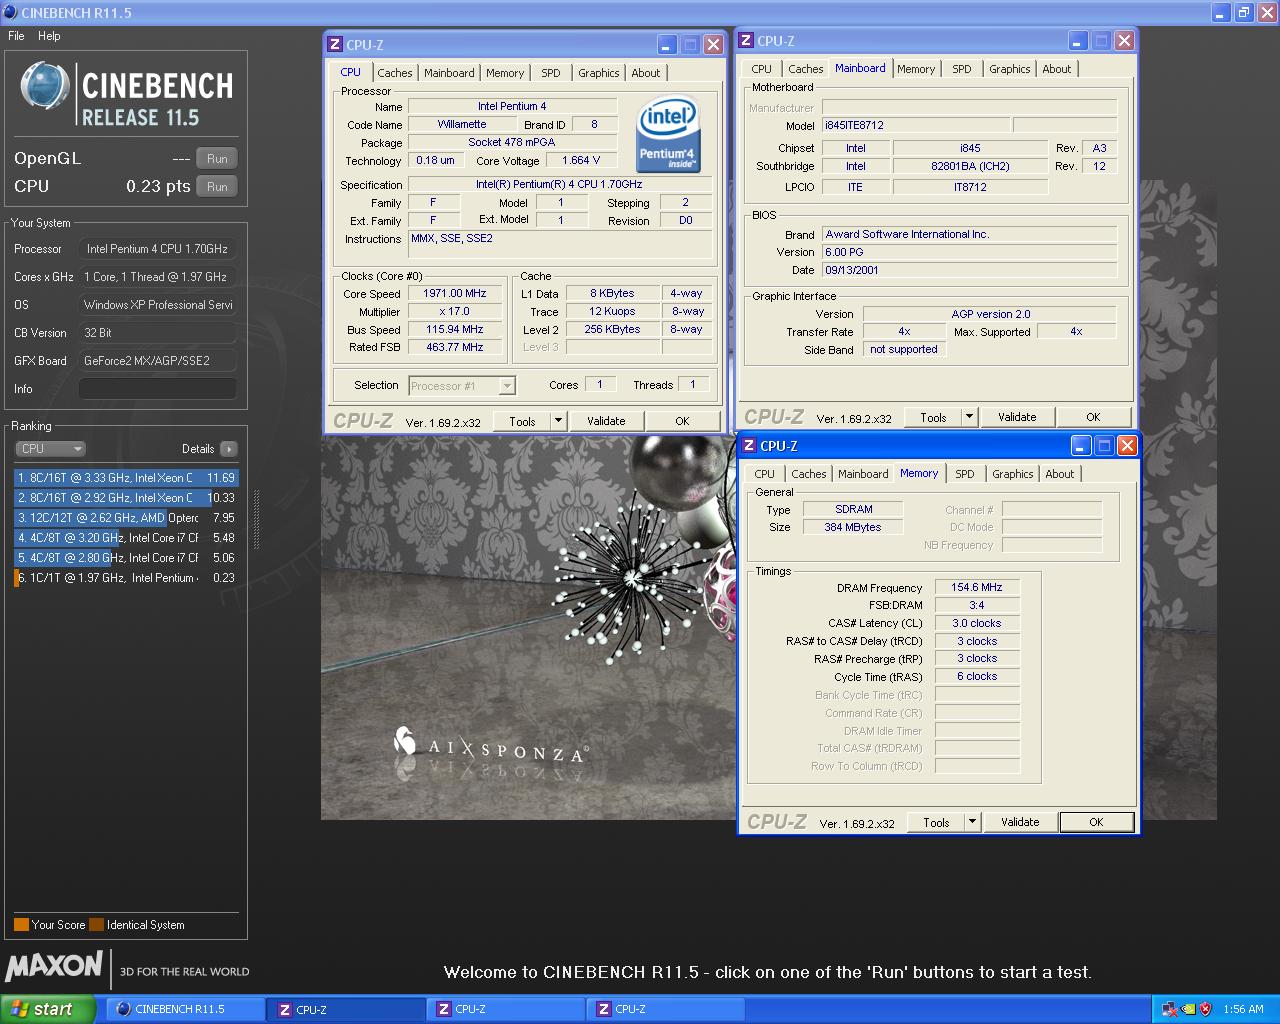Select ranking row 4 Core i7 5.48

pyautogui.click(x=126, y=538)
